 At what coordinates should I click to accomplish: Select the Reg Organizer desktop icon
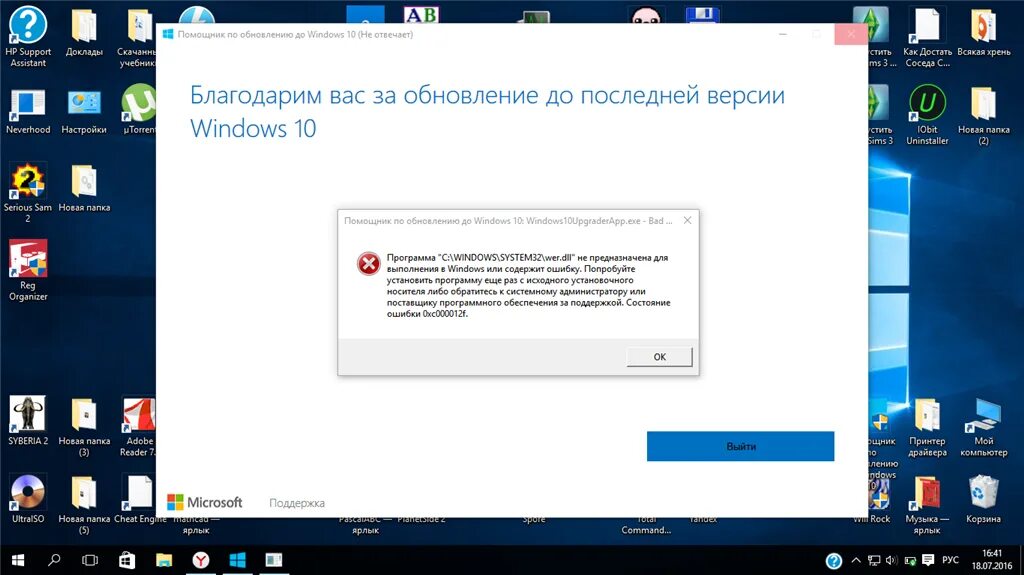point(27,271)
